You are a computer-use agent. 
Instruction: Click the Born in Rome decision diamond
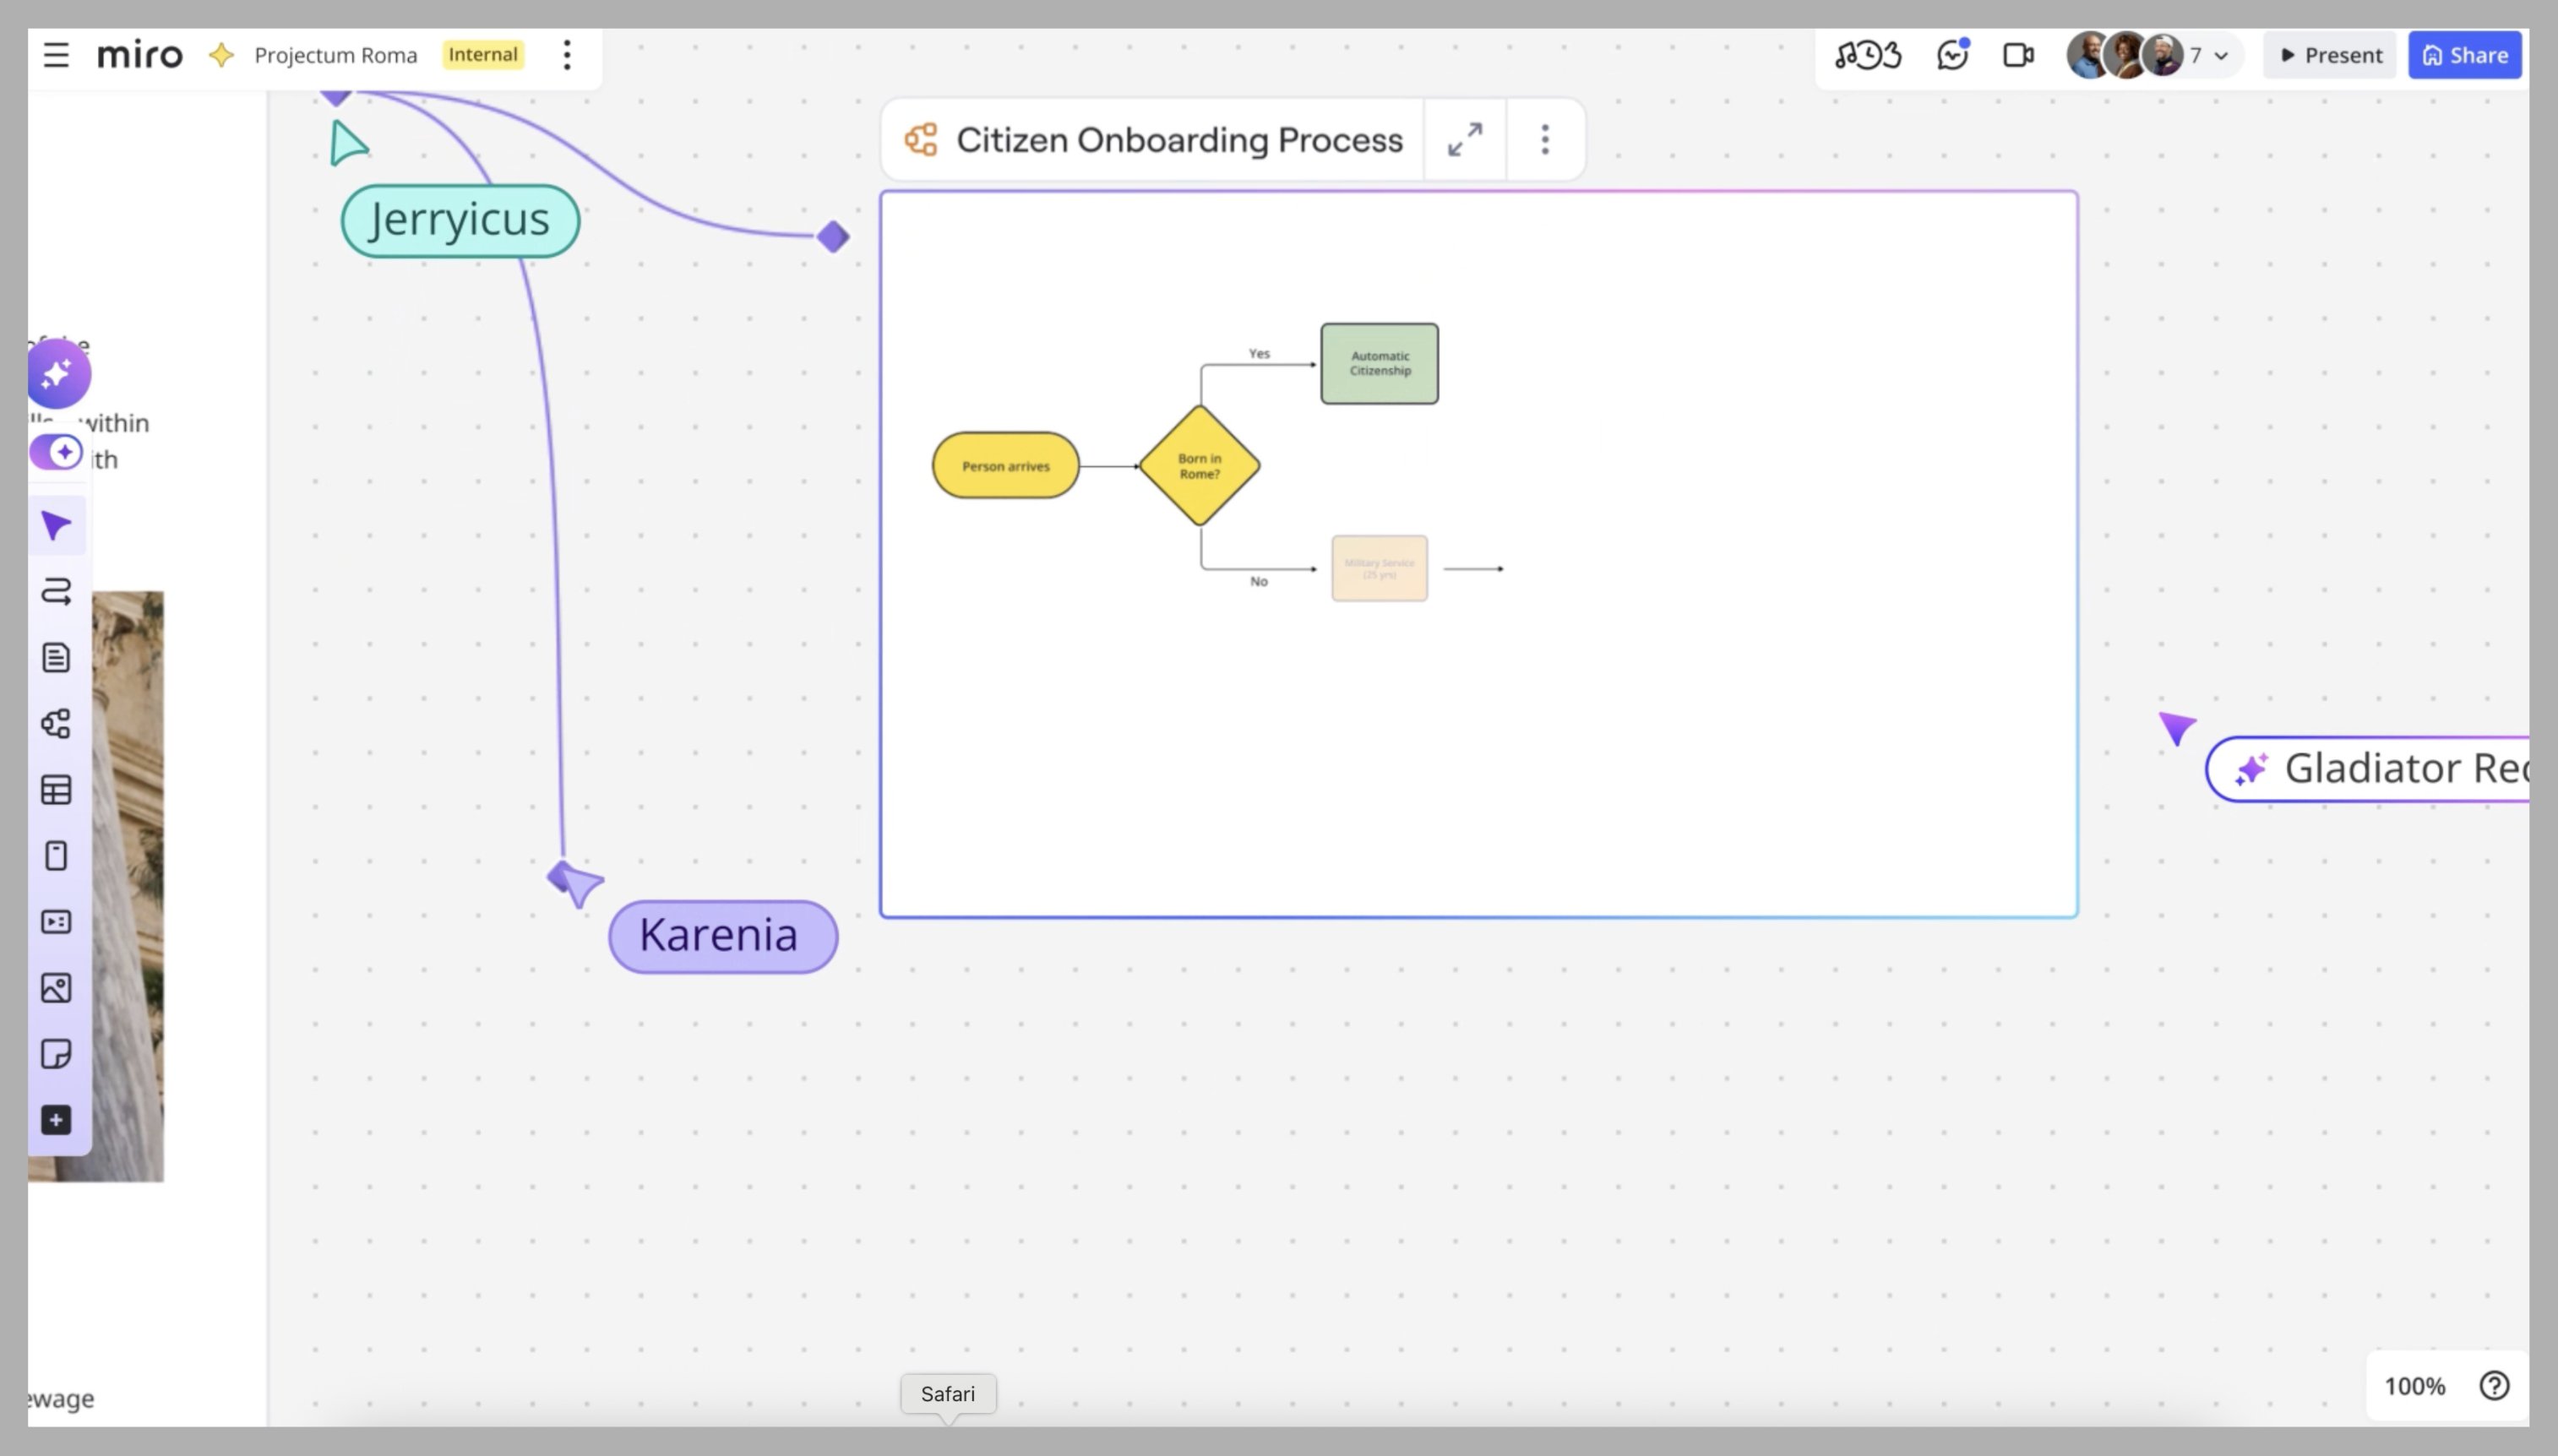(x=1199, y=466)
